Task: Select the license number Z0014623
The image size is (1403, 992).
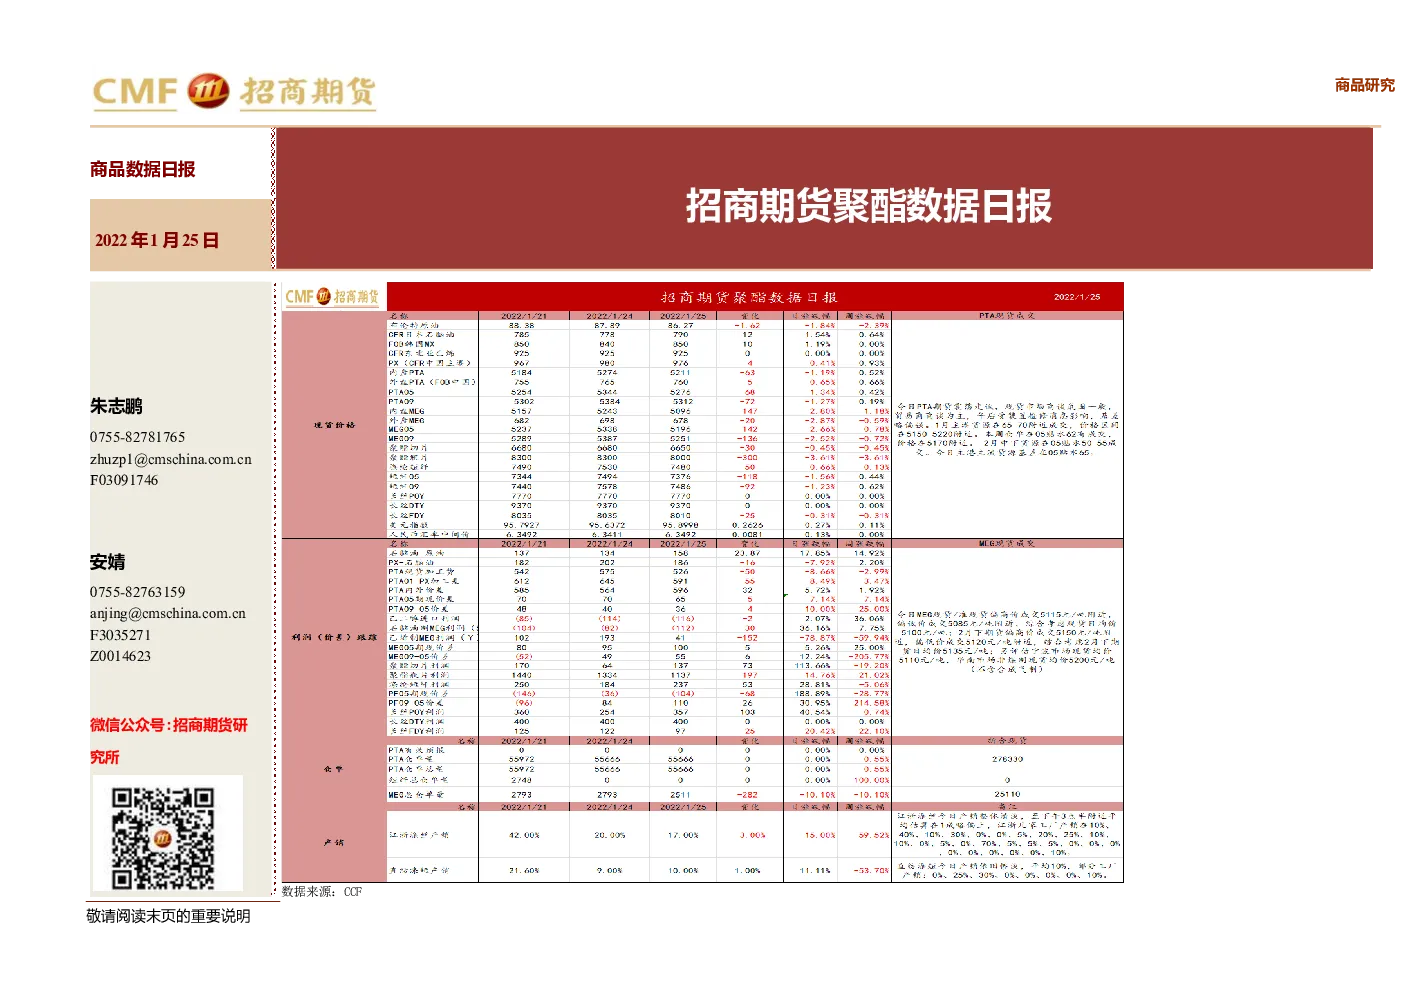Action: [x=120, y=656]
